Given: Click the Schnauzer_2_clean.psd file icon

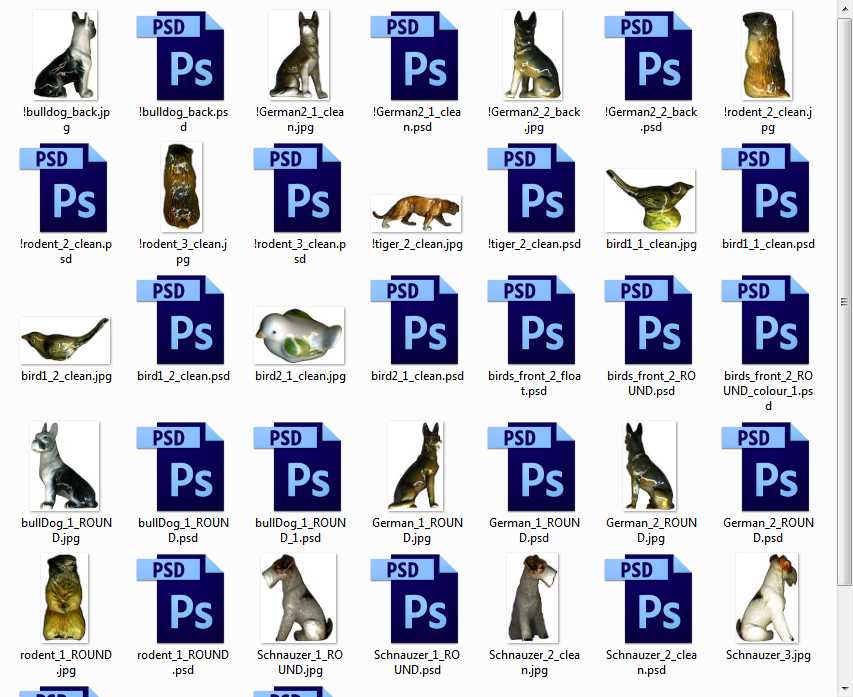Looking at the screenshot, I should point(648,599).
